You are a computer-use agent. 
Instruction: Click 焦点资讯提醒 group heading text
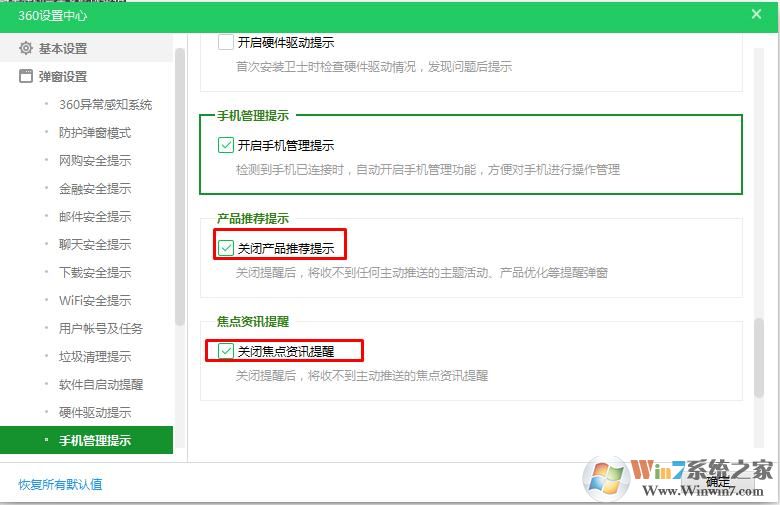click(253, 321)
